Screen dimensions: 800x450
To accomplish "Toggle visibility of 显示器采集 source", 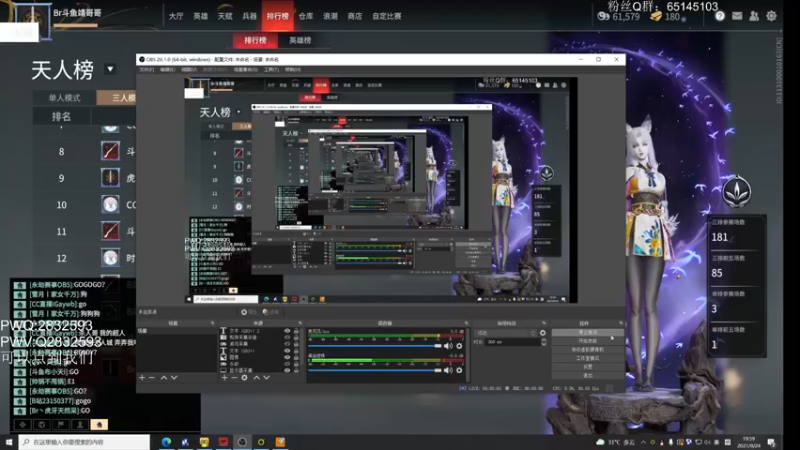I will 287,370.
